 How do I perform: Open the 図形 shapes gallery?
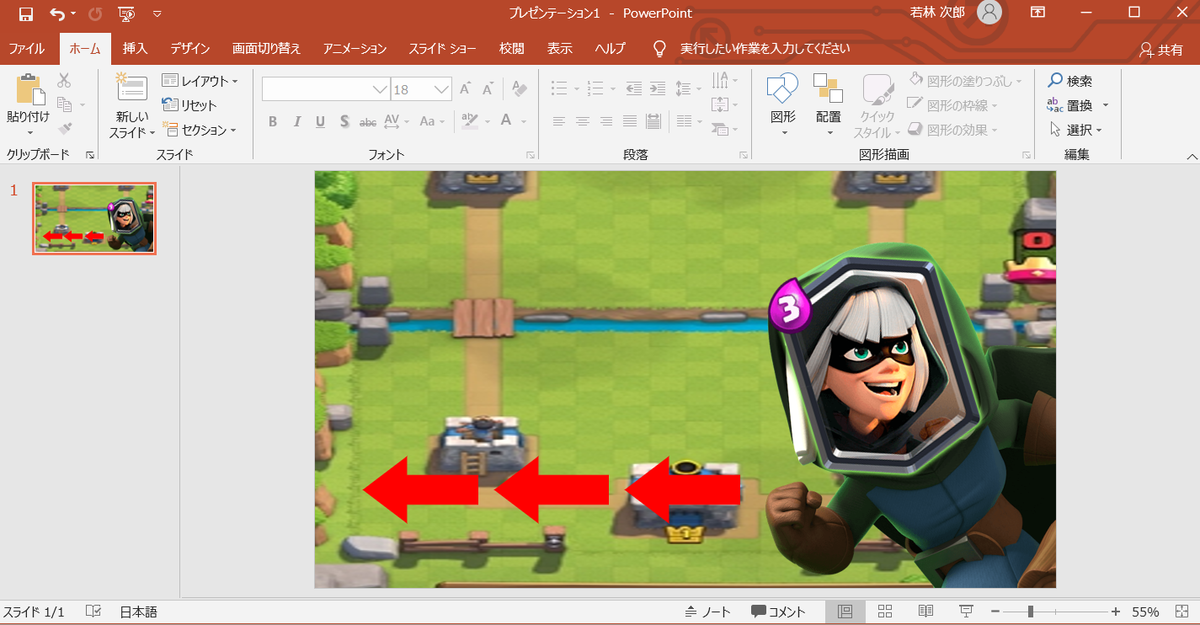(783, 104)
